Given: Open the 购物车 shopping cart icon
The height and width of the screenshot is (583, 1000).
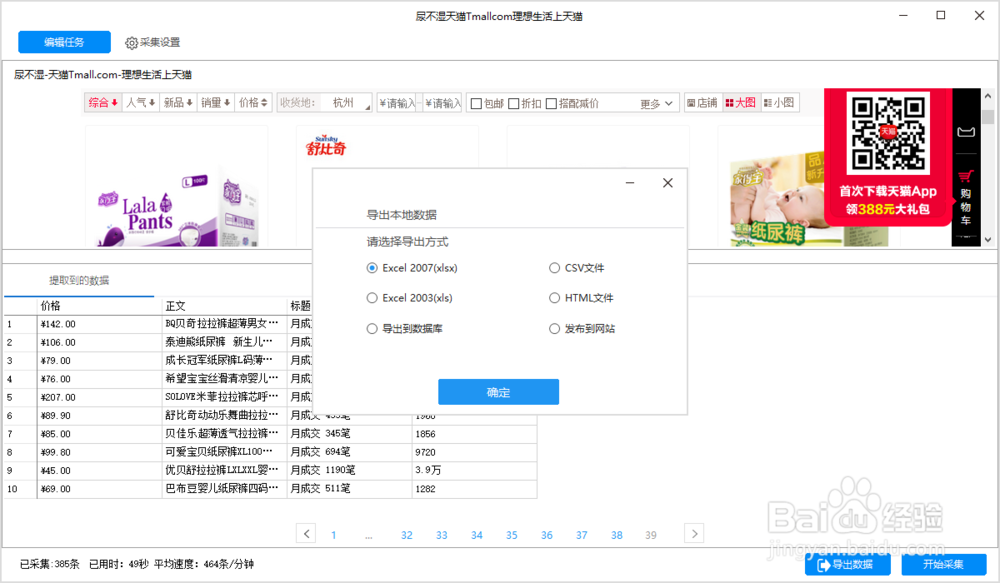Looking at the screenshot, I should click(x=966, y=198).
